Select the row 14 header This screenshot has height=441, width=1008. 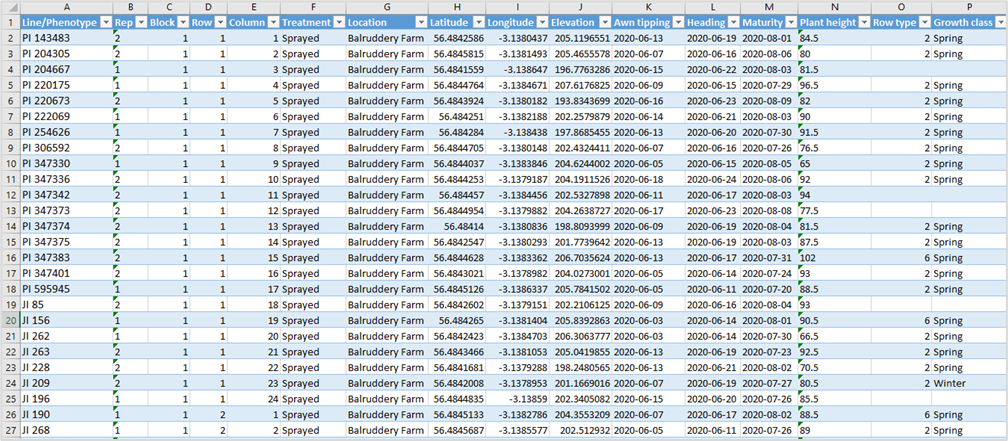[9, 227]
